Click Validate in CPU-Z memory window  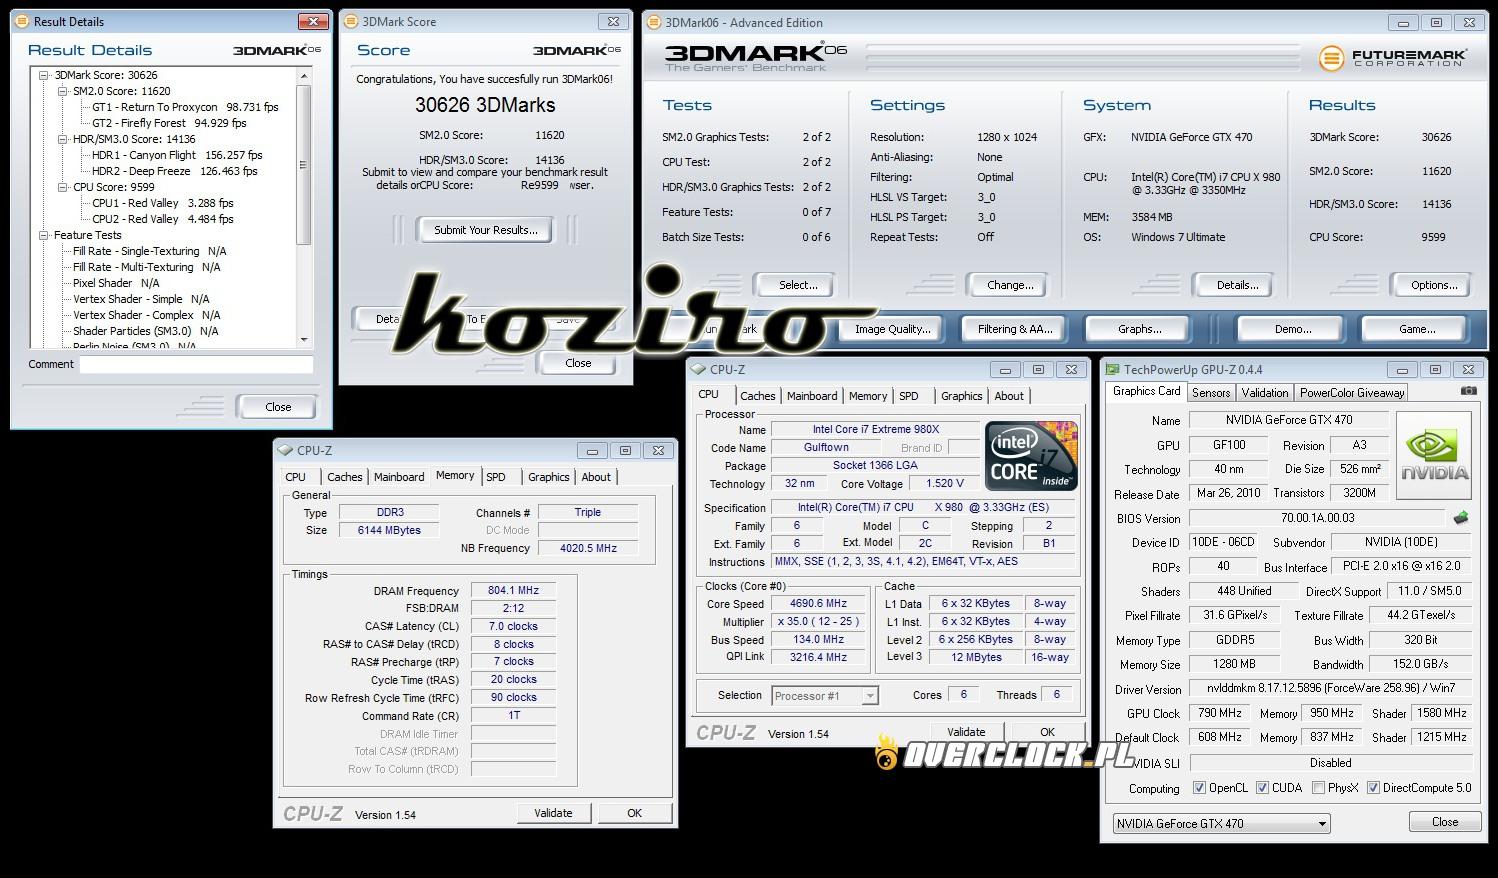[553, 813]
